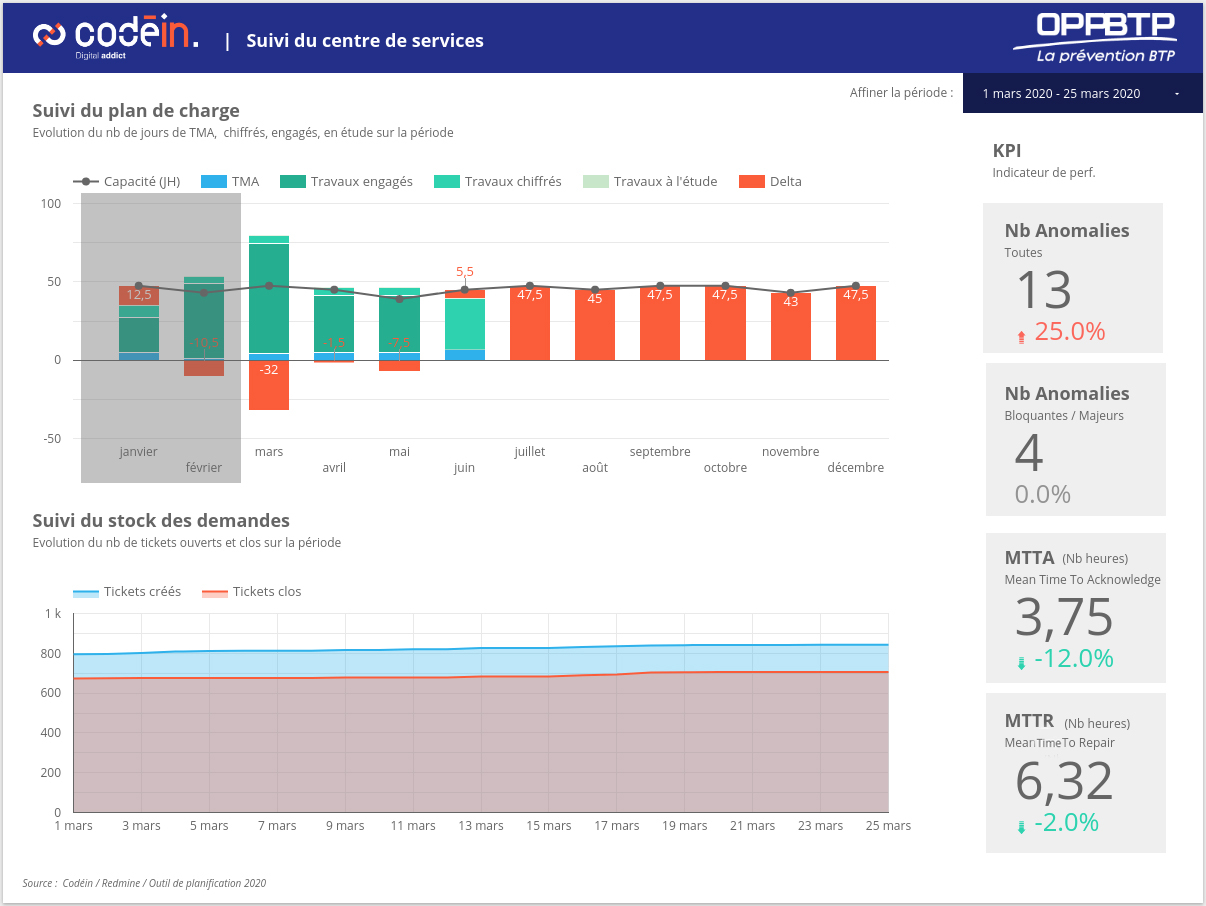Screen dimensions: 1206x906
Task: Click the capacity line point above décembre
Action: tap(855, 286)
